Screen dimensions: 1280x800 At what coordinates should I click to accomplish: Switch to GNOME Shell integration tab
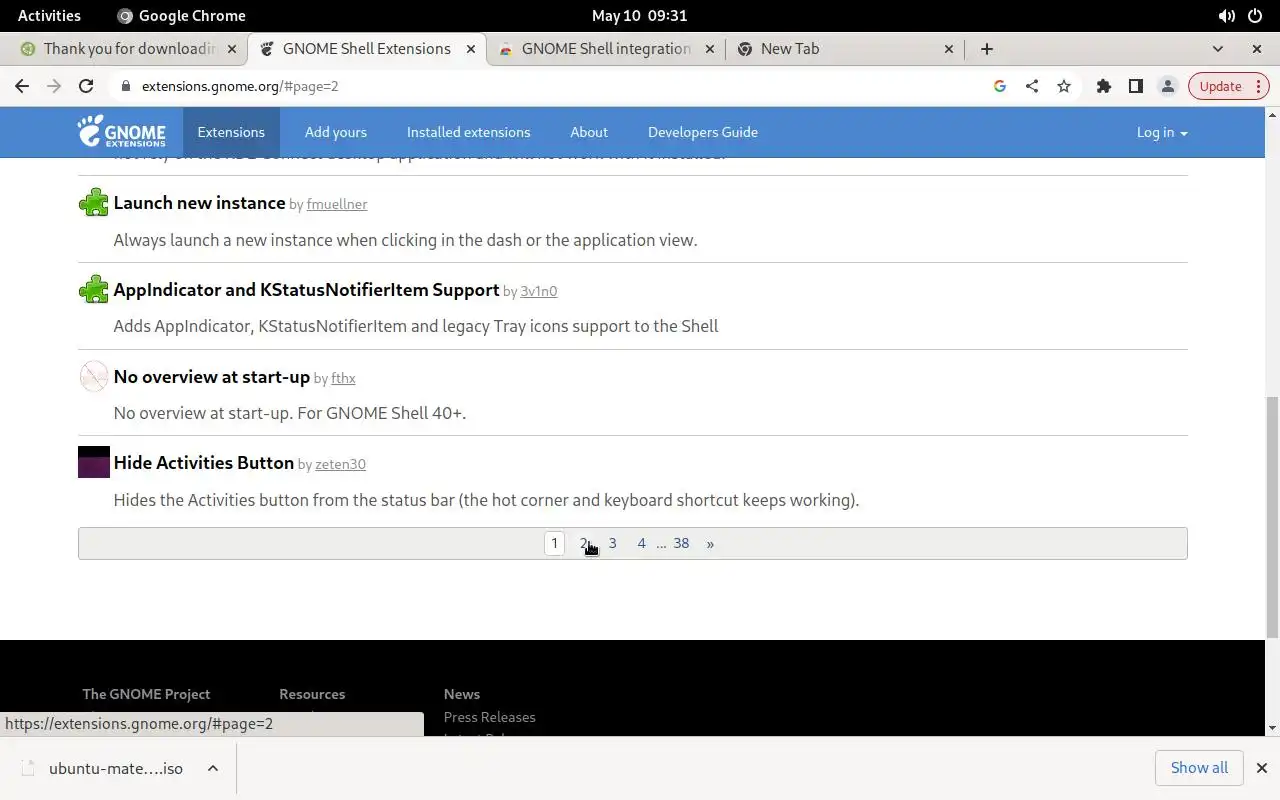(604, 48)
